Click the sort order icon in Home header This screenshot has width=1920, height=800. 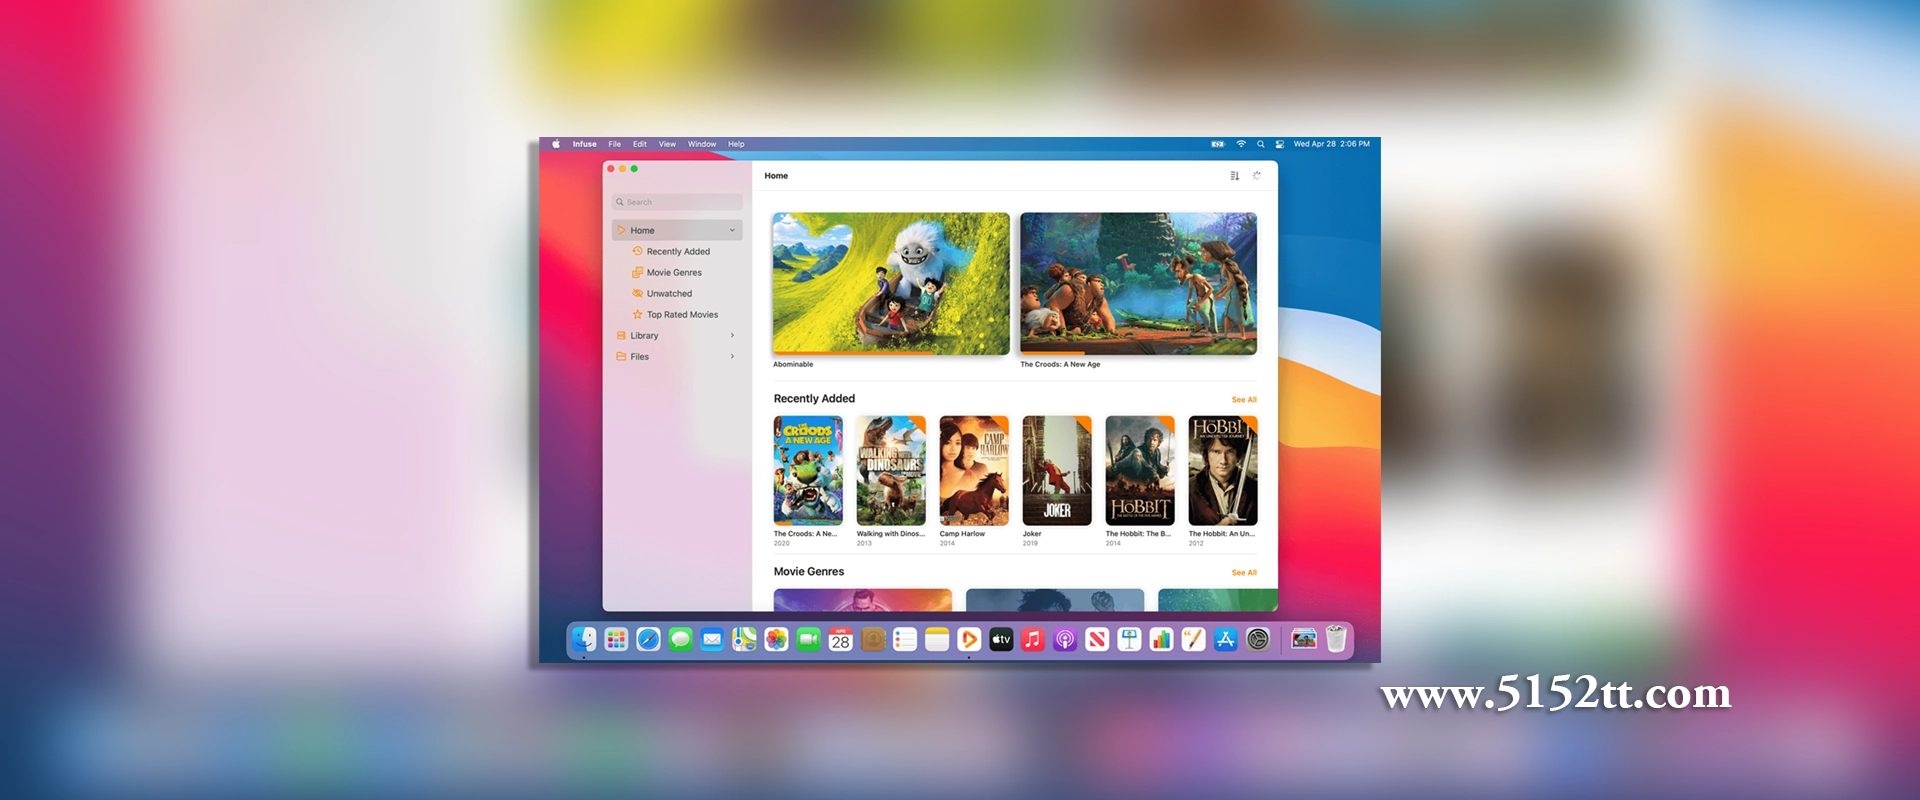(x=1234, y=176)
